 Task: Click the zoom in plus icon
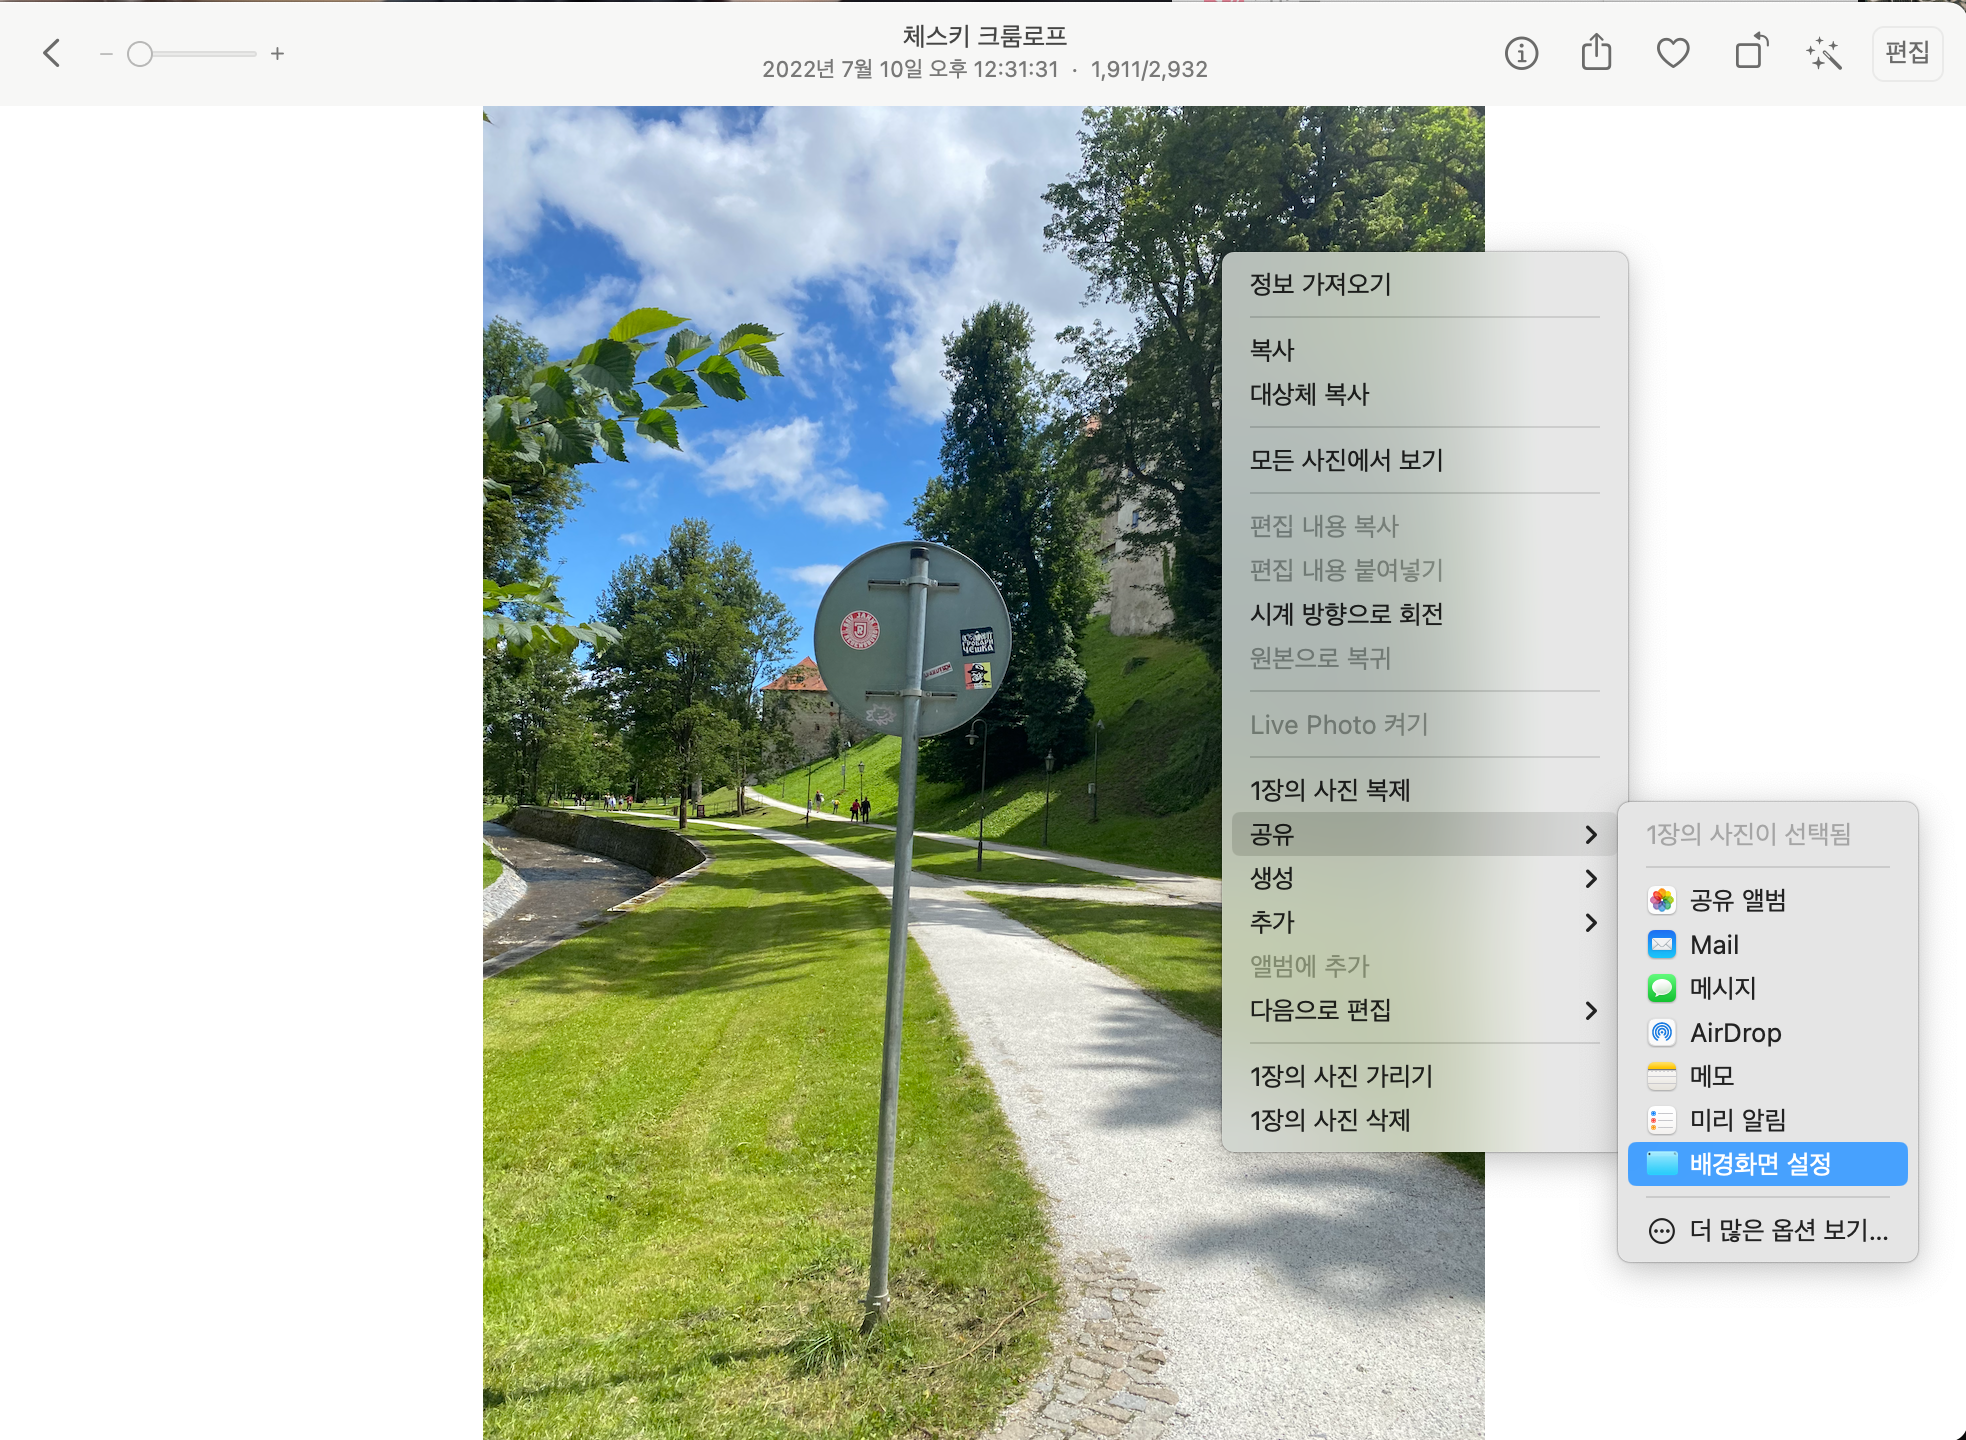(277, 54)
